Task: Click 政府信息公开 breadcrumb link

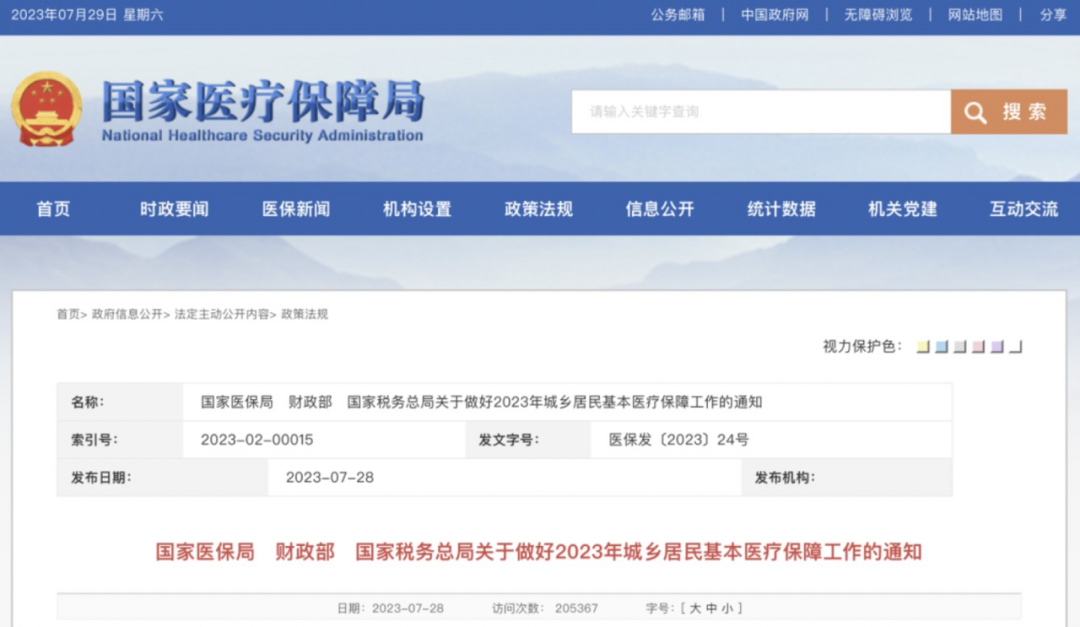Action: 127,314
